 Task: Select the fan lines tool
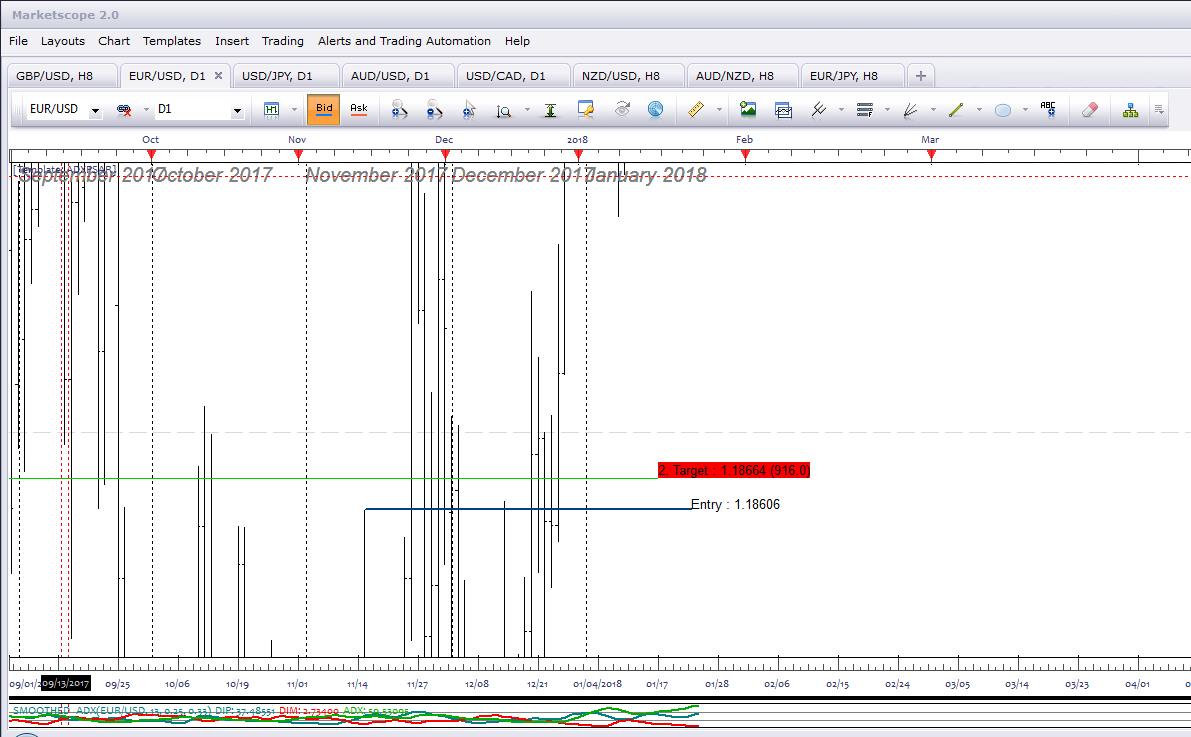tap(911, 110)
